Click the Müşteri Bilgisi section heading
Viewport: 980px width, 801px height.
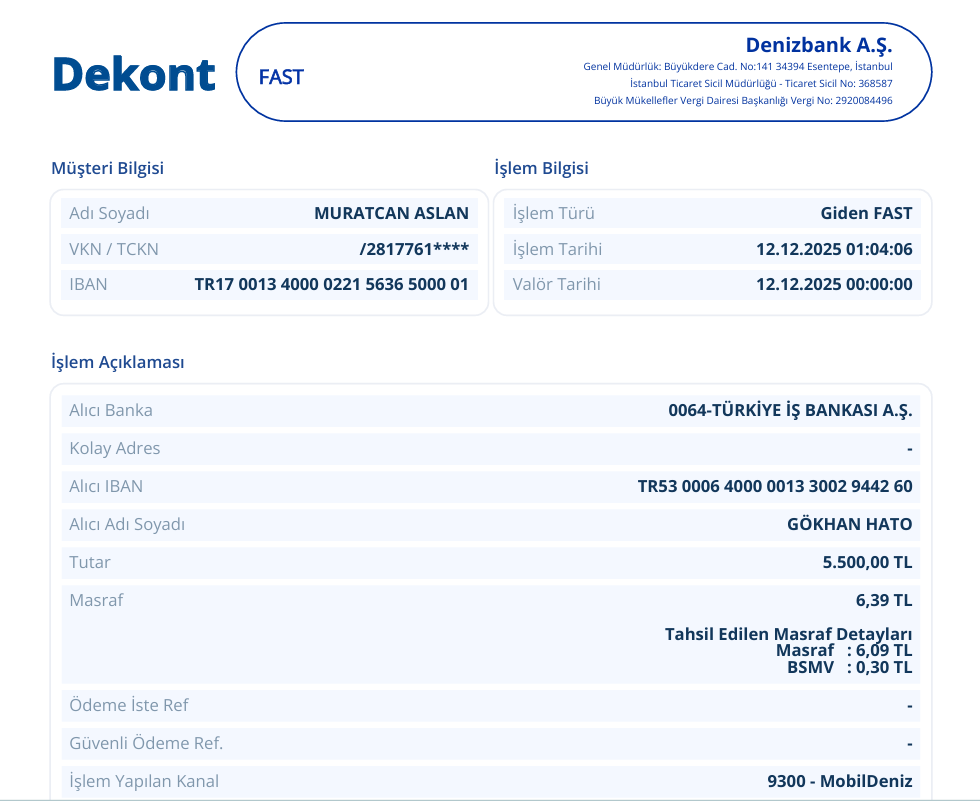(108, 168)
